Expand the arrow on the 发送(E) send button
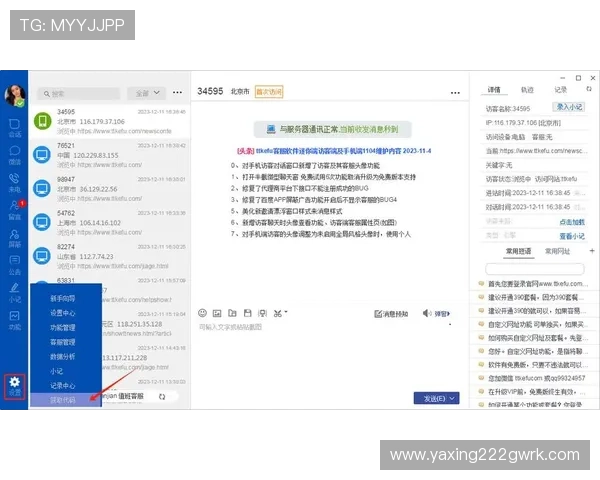This screenshot has height=480, width=600. tap(452, 398)
